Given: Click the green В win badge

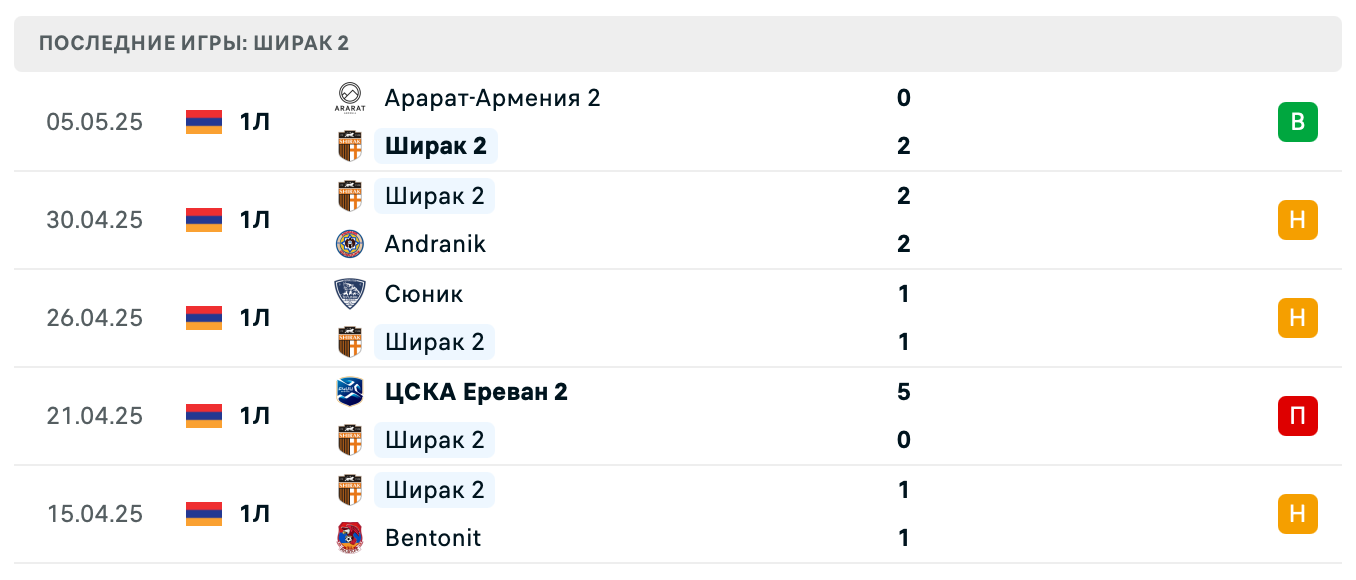Looking at the screenshot, I should click(x=1297, y=122).
